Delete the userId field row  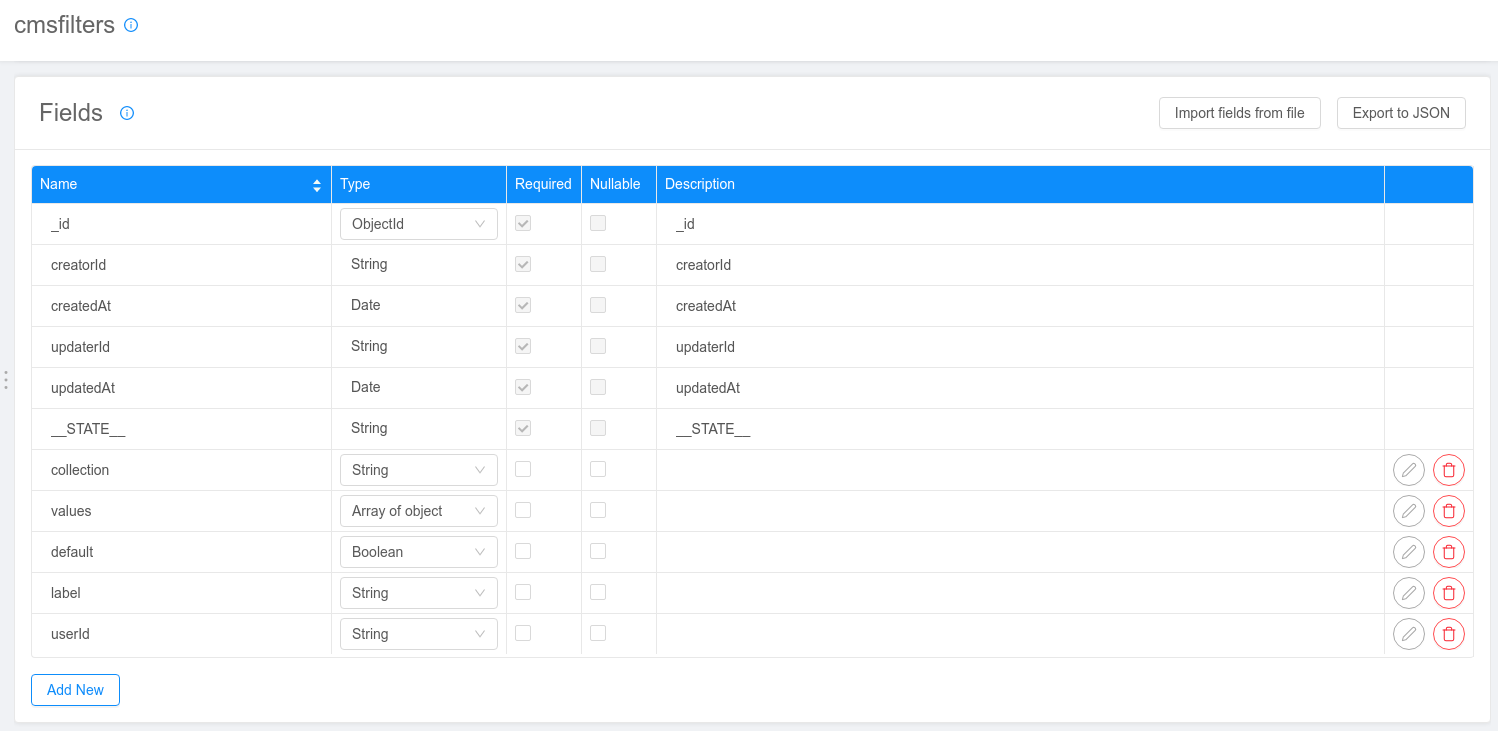coord(1448,634)
